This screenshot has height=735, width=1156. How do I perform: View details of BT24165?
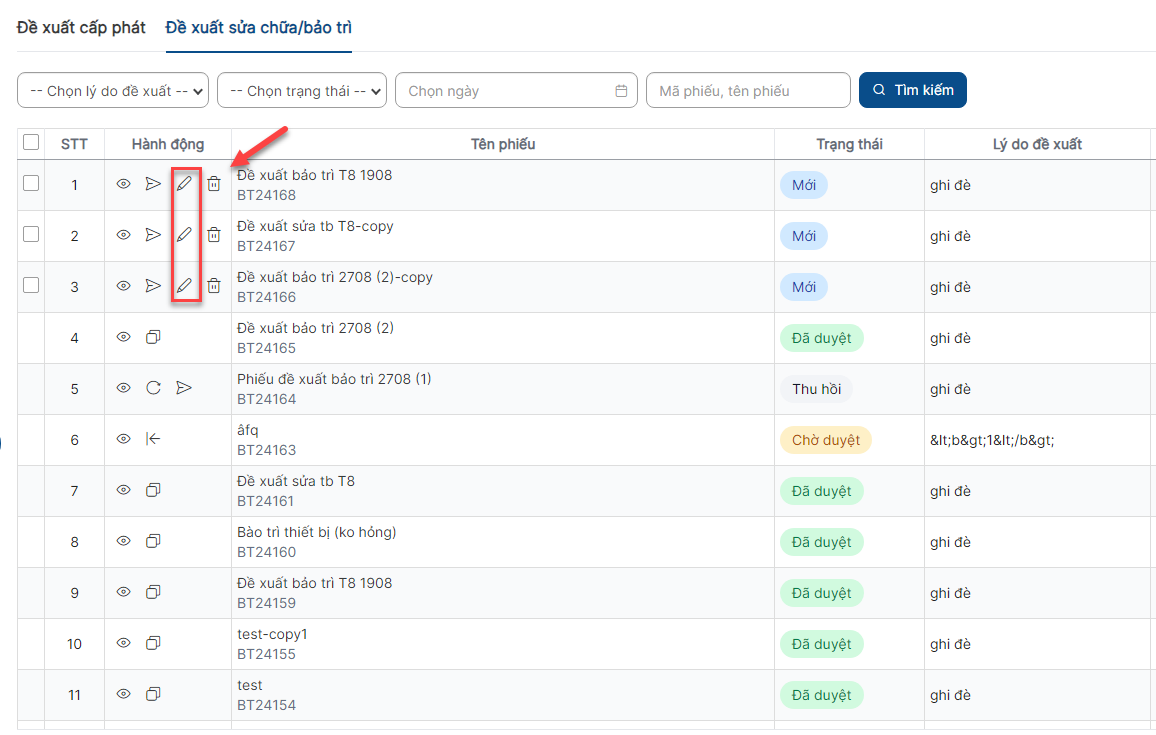(123, 336)
